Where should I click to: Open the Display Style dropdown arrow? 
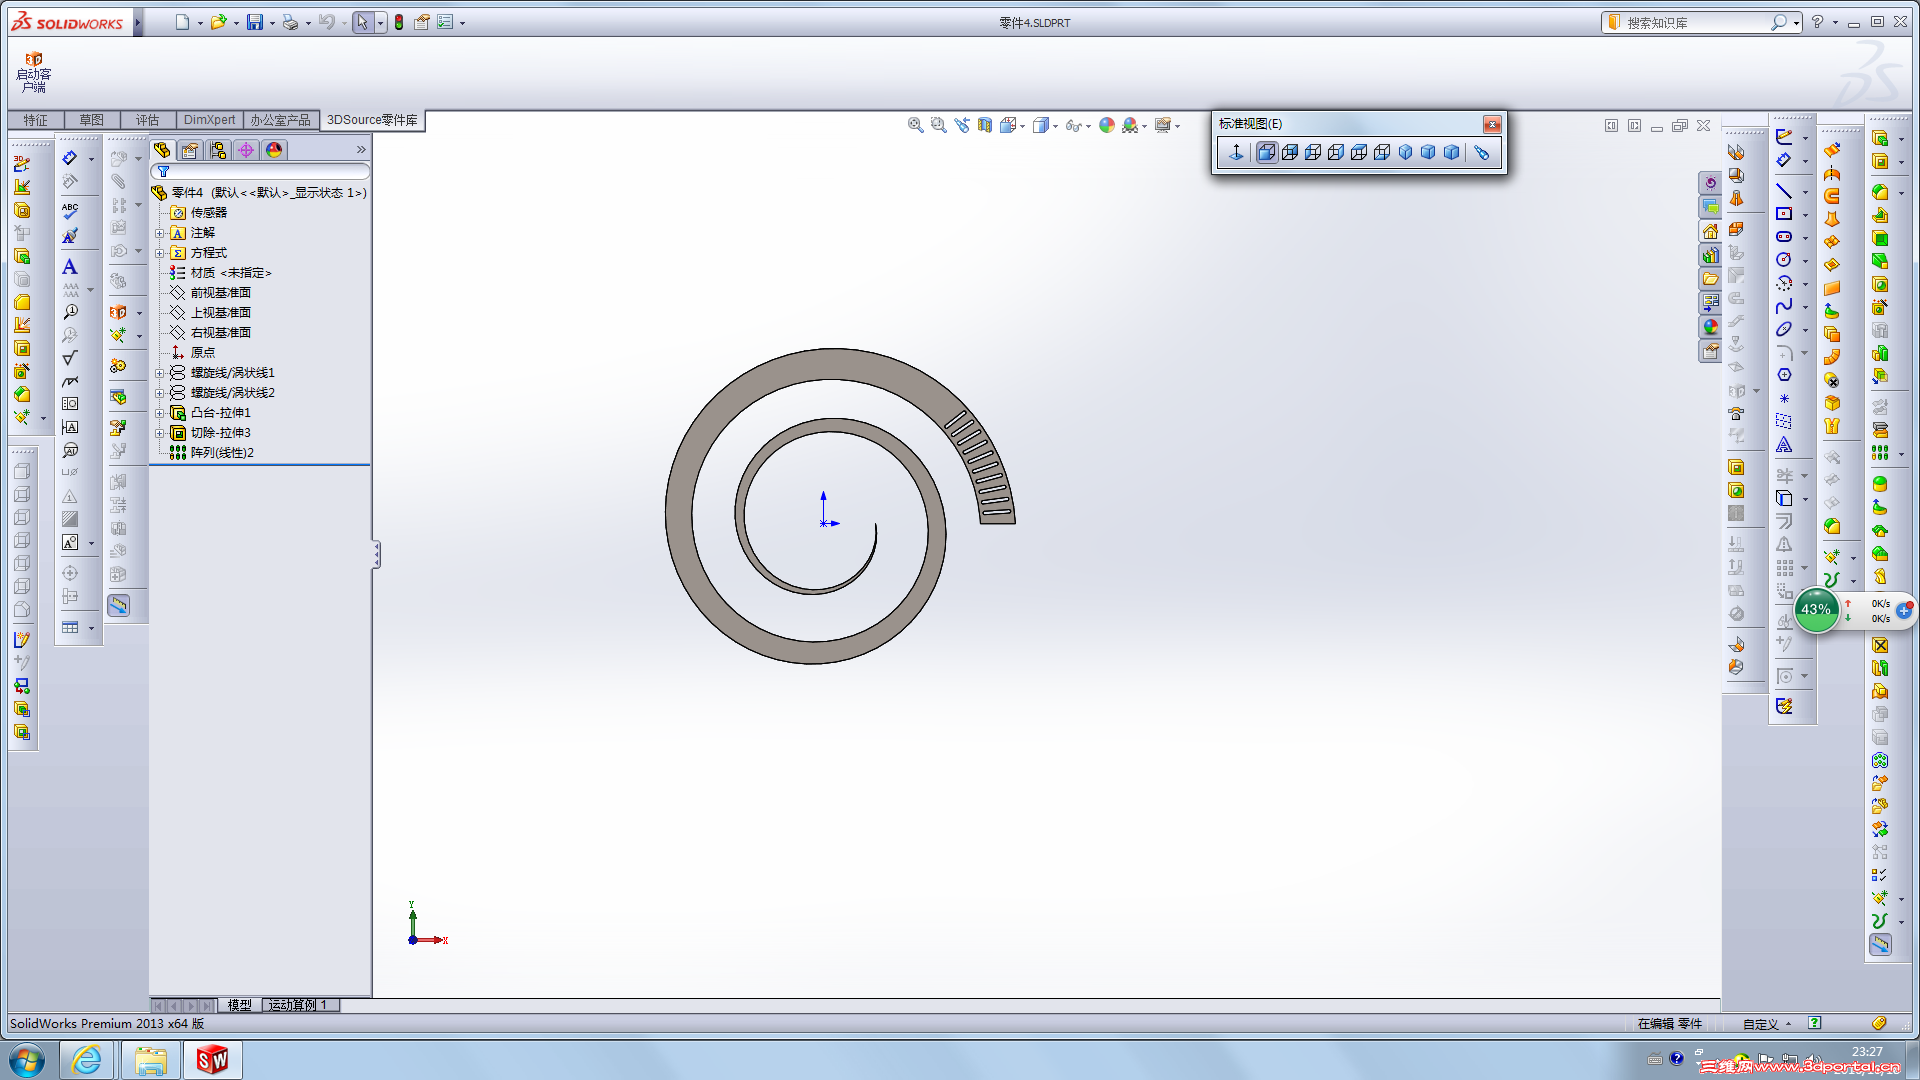click(1056, 126)
